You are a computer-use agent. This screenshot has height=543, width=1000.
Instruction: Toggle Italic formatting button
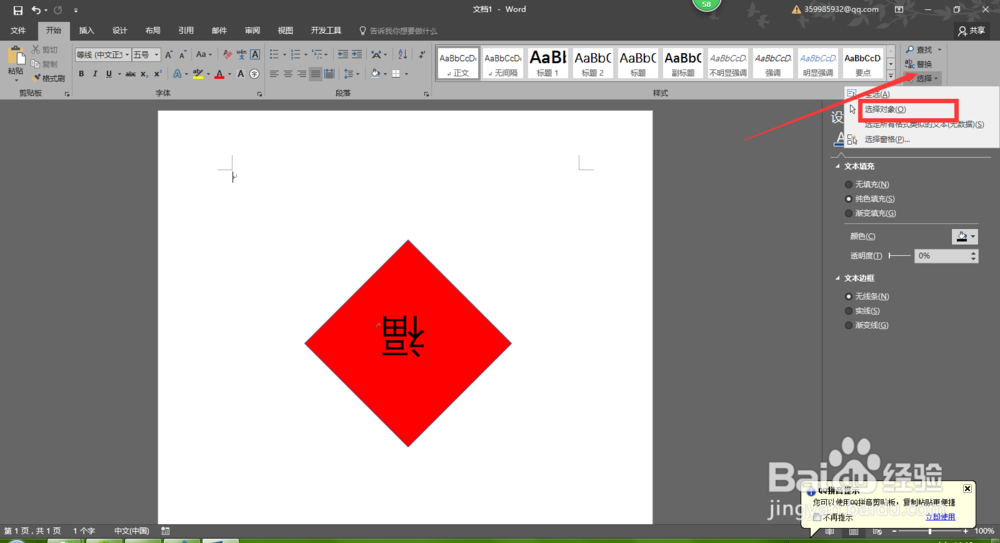tap(95, 74)
